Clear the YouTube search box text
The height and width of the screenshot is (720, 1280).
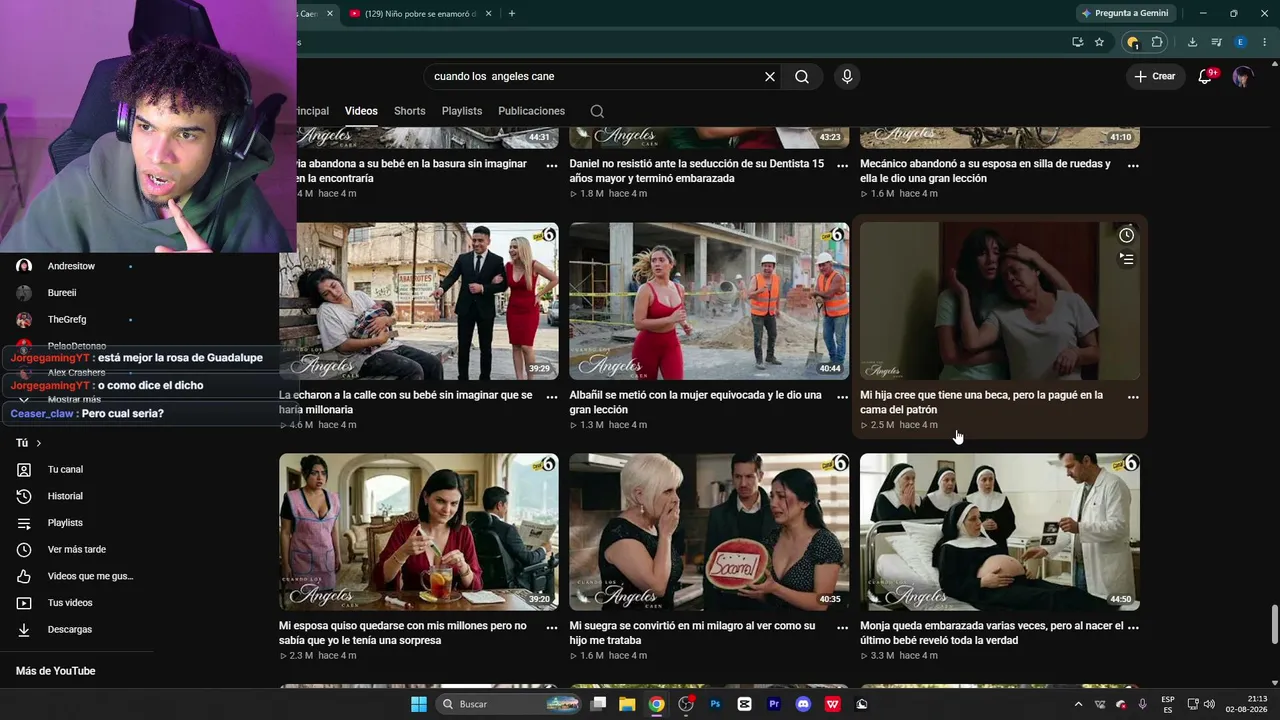click(770, 77)
